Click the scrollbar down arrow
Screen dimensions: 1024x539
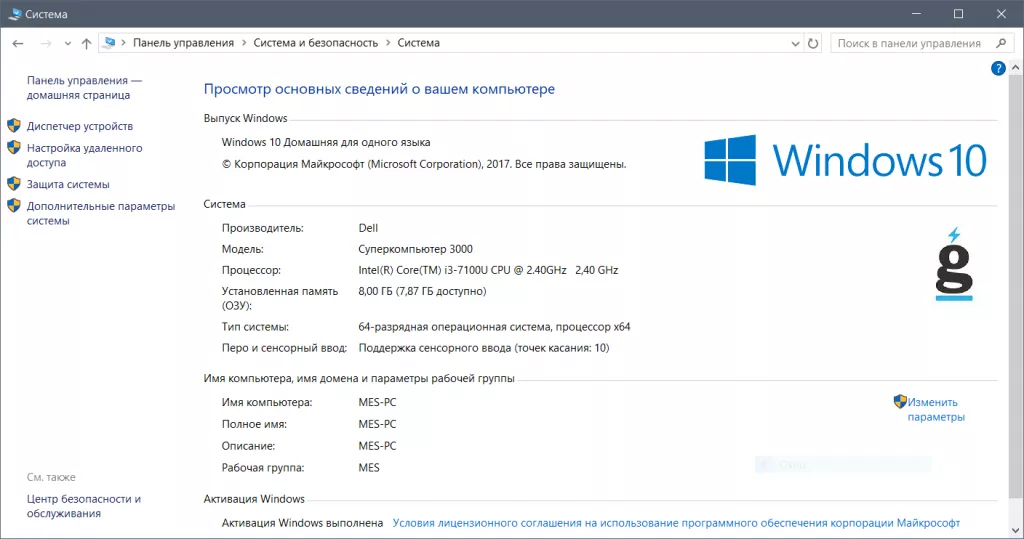point(1016,531)
